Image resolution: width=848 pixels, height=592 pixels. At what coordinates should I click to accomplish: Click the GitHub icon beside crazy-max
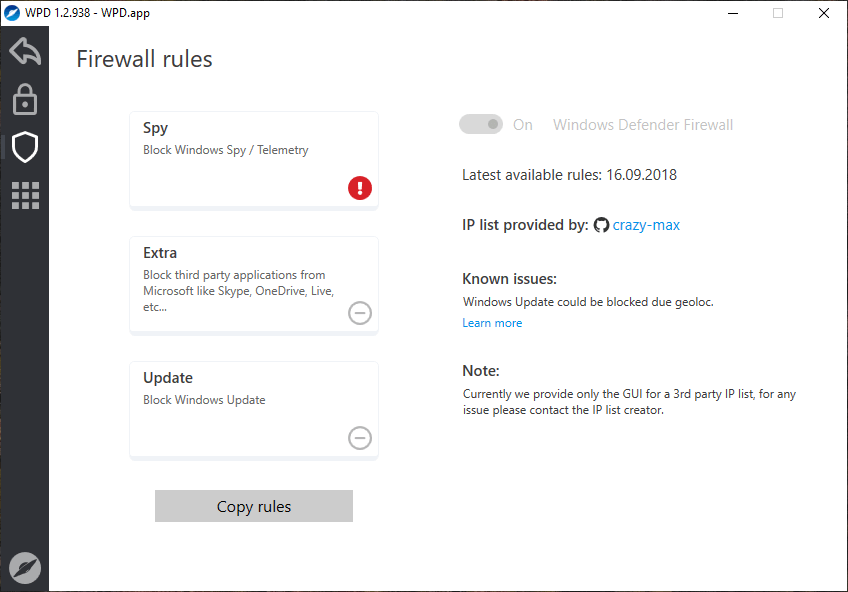(x=601, y=225)
